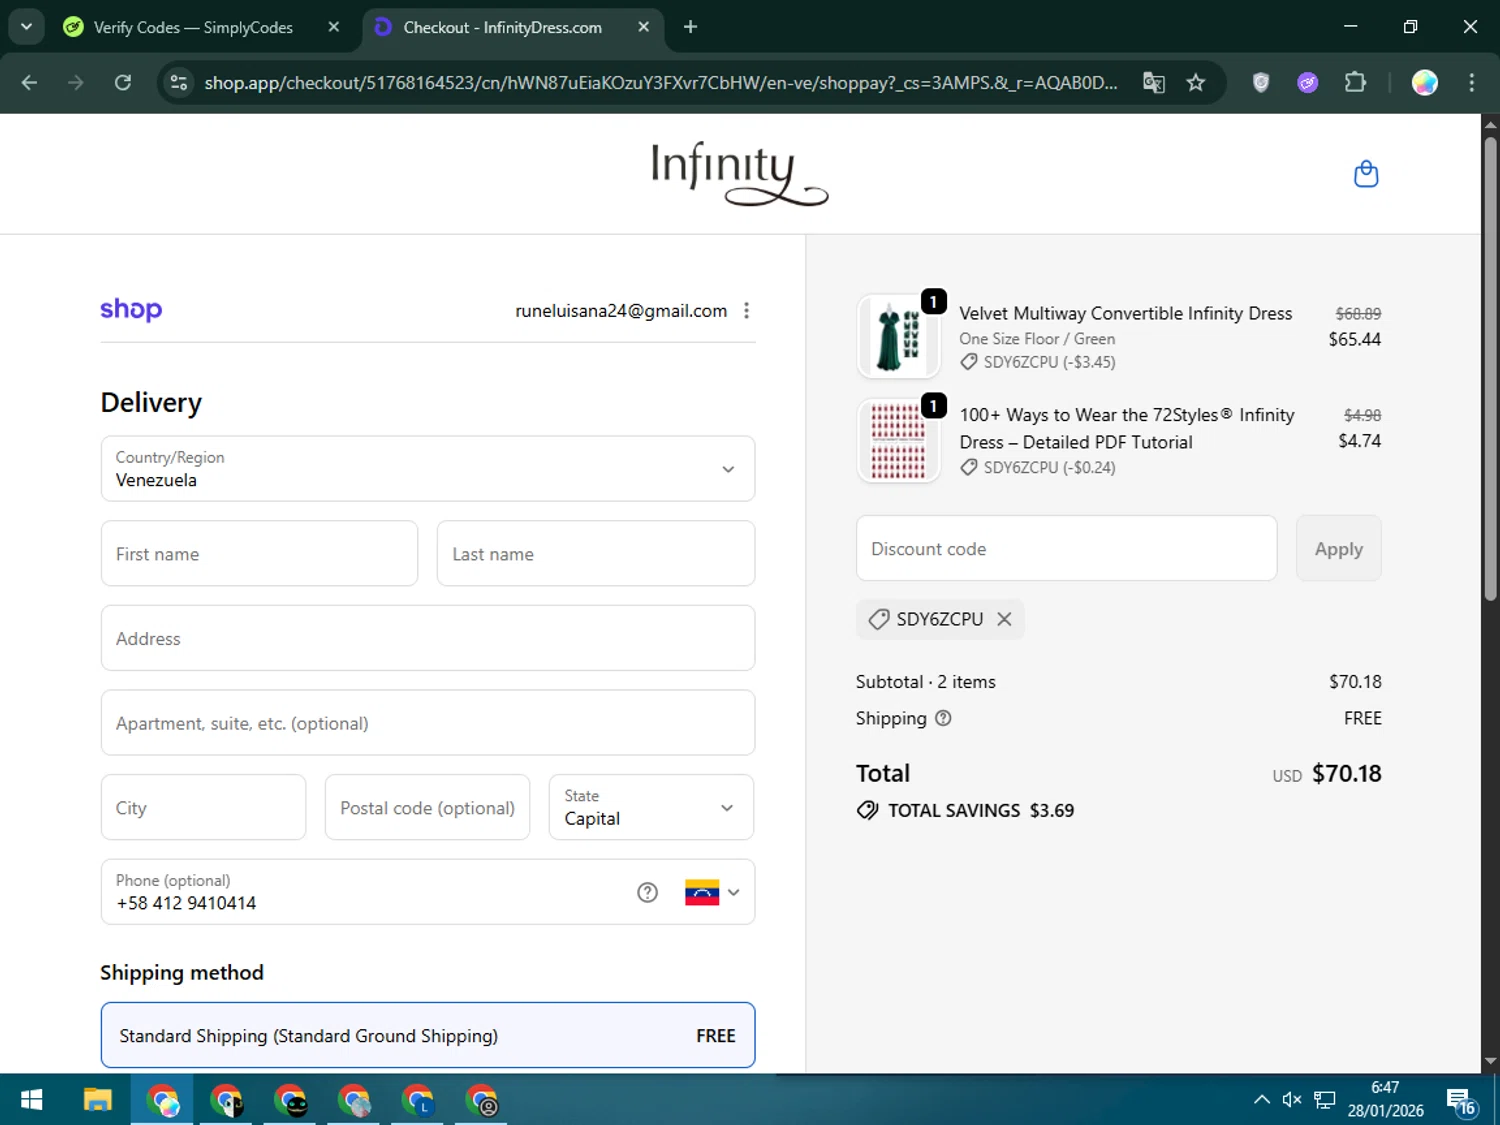Close the Checkout InfinityDress.com tab
The width and height of the screenshot is (1500, 1125).
tap(644, 27)
